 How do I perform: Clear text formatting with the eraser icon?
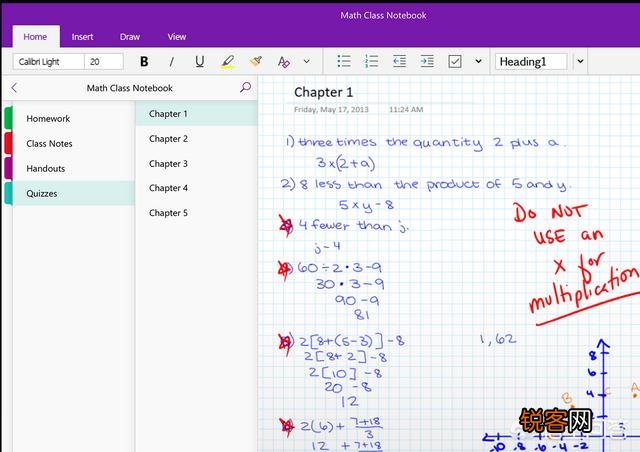click(283, 62)
